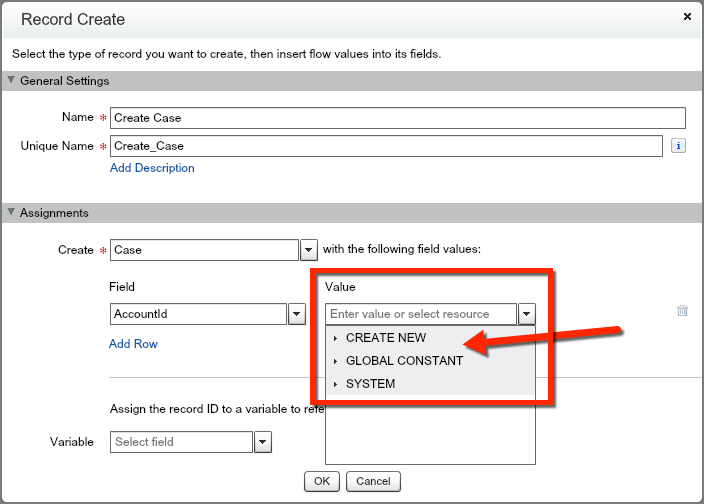The width and height of the screenshot is (704, 504).
Task: Open the Create object type dropdown
Action: coord(309,250)
